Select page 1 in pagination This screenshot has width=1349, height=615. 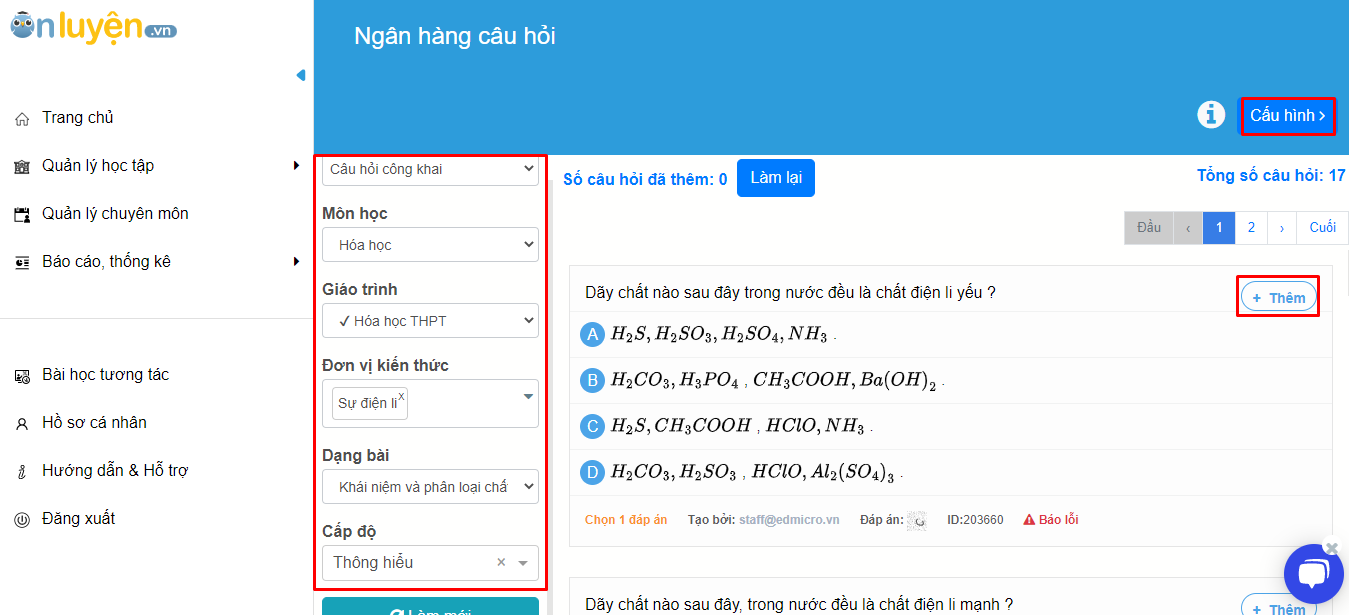[x=1219, y=228]
